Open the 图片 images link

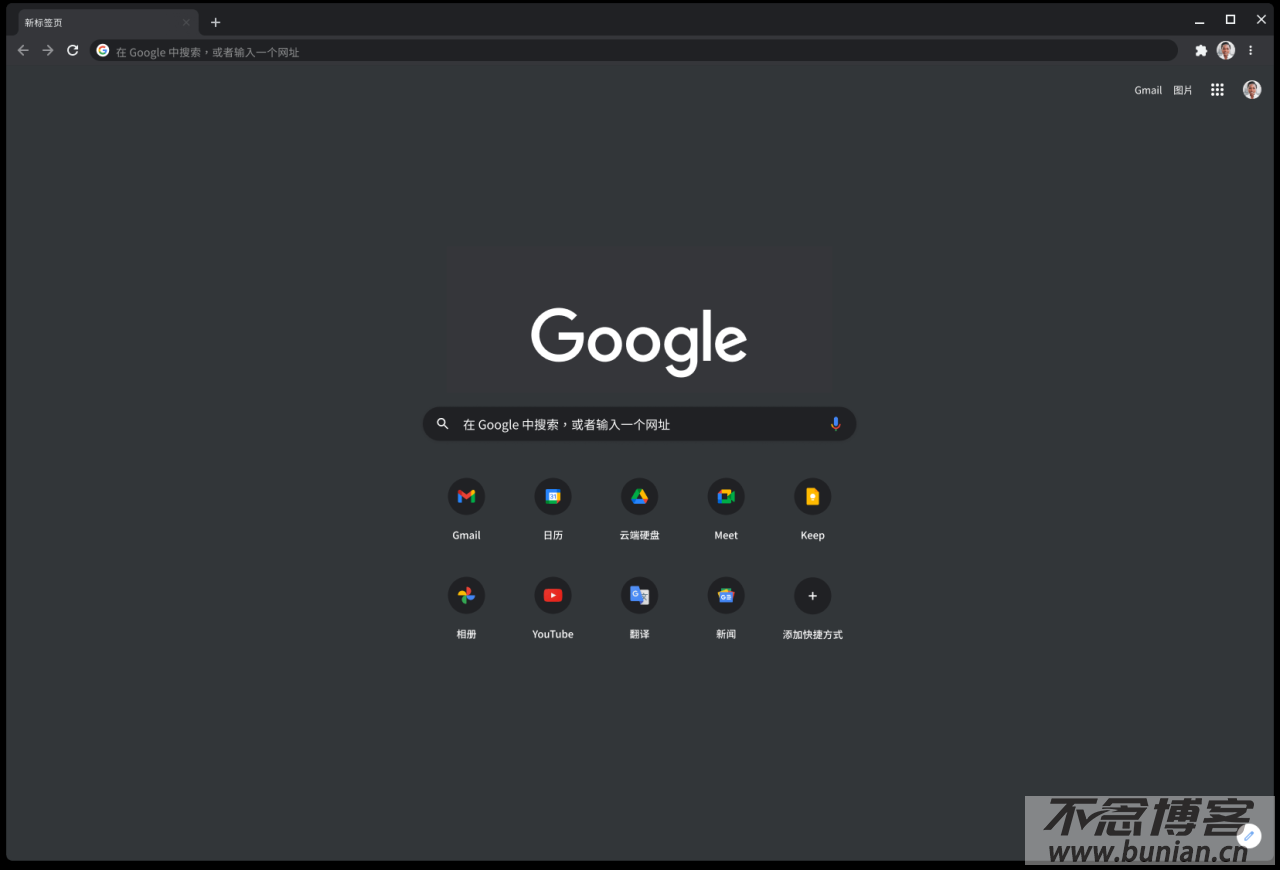pos(1183,90)
